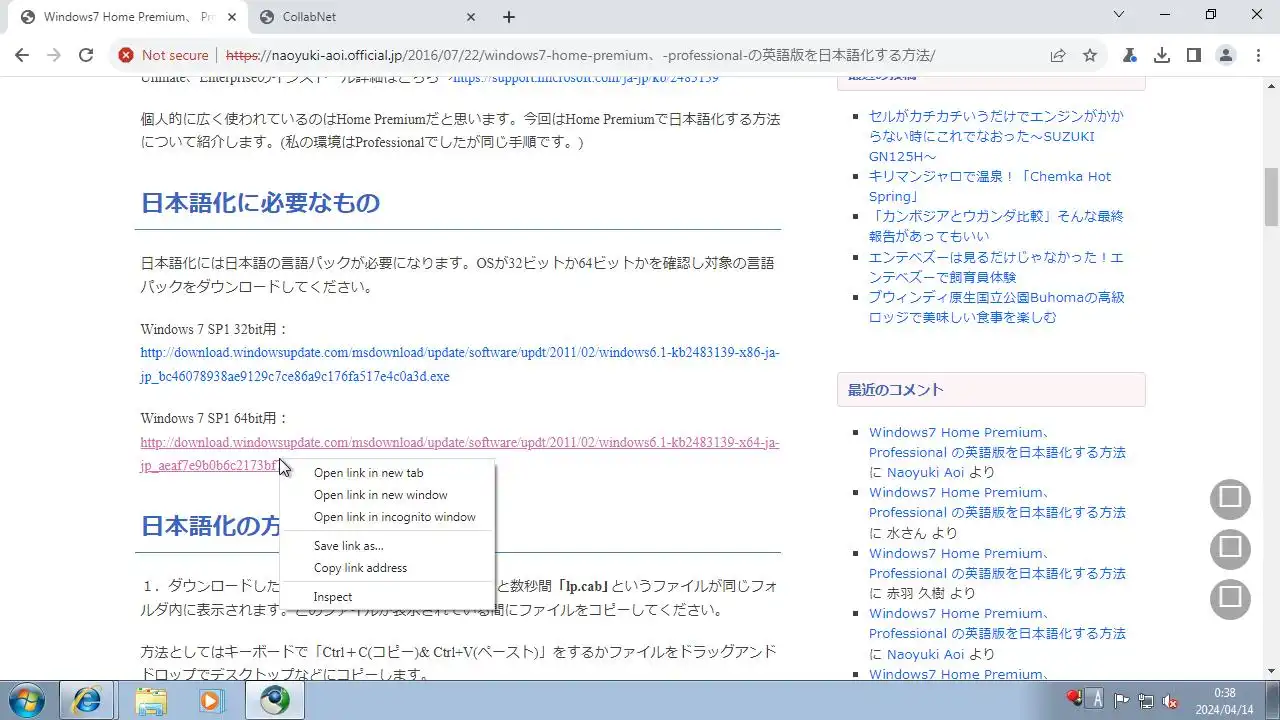Click the scrollbar up arrow
This screenshot has width=1280, height=720.
pyautogui.click(x=1272, y=84)
